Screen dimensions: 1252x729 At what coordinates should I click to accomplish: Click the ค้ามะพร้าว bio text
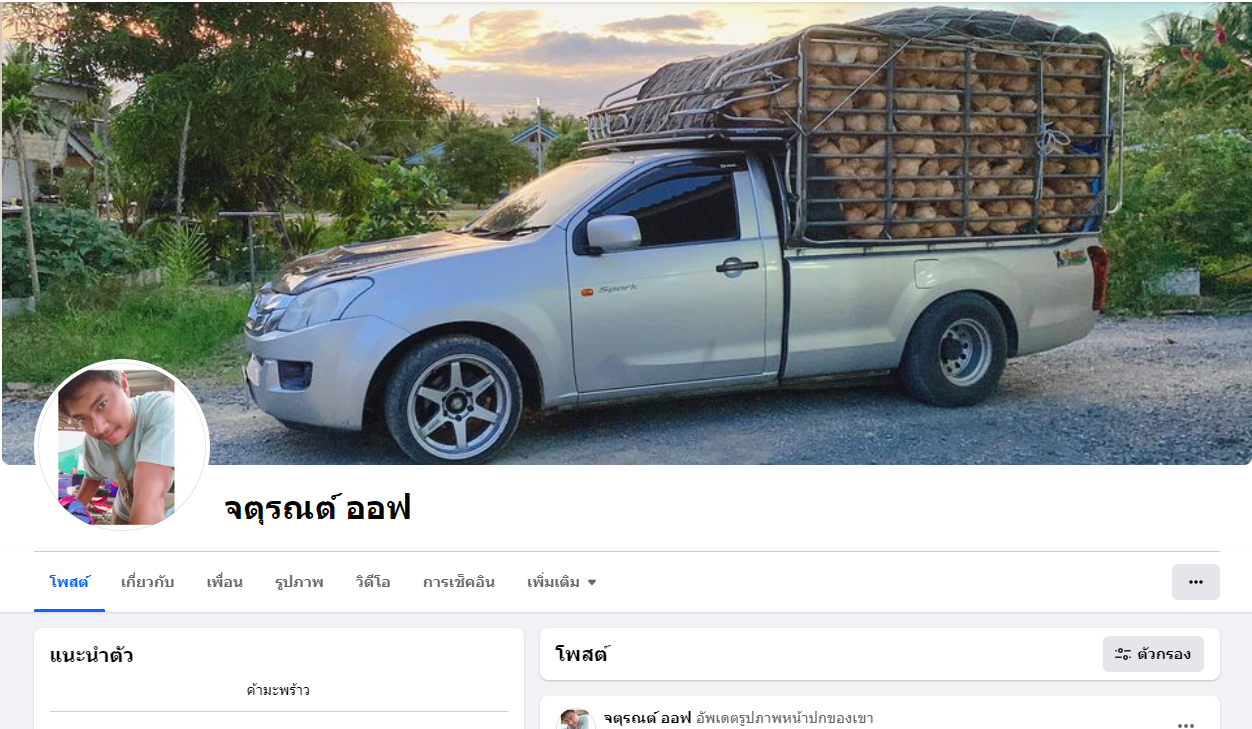(278, 690)
